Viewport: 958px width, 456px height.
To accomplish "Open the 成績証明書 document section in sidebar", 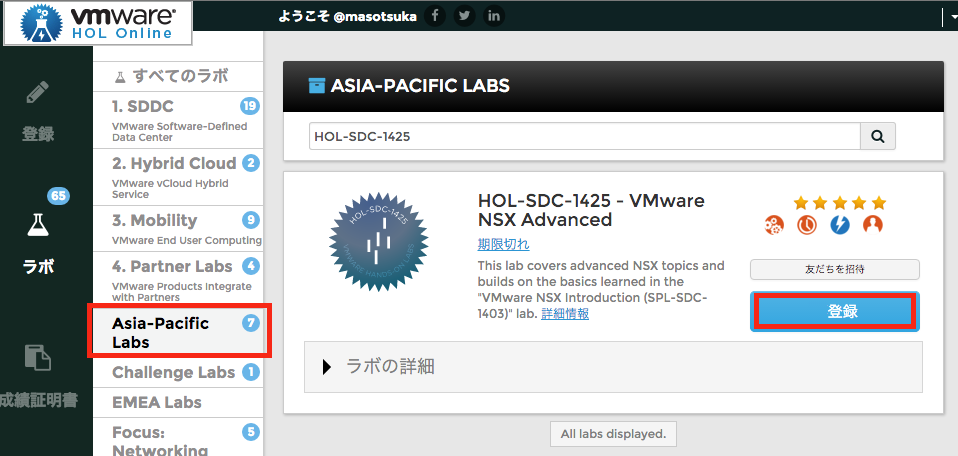I will [38, 376].
